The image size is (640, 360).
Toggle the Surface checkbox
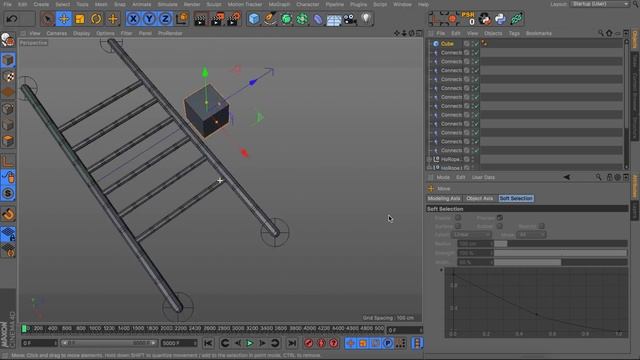(x=458, y=226)
